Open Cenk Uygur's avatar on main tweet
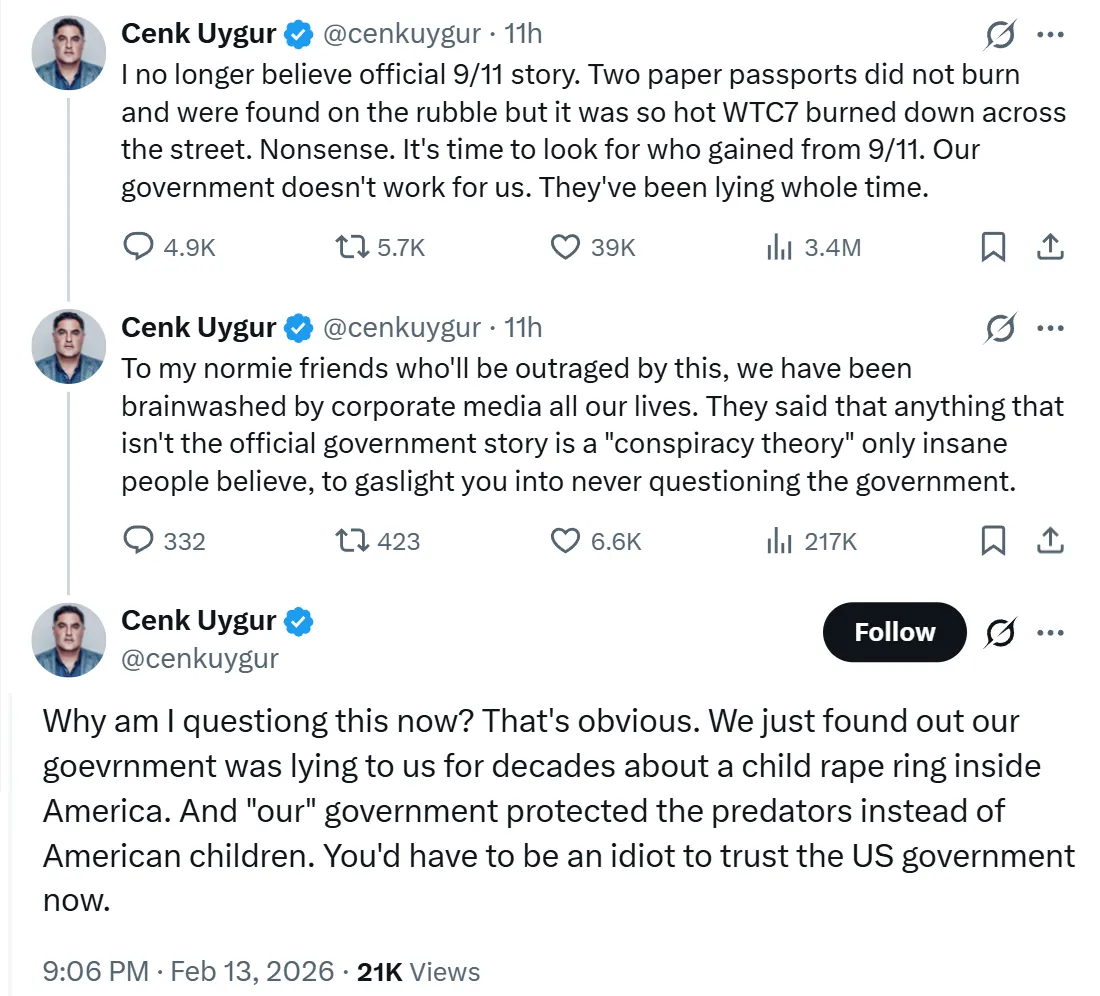The width and height of the screenshot is (1100, 996). click(x=69, y=640)
